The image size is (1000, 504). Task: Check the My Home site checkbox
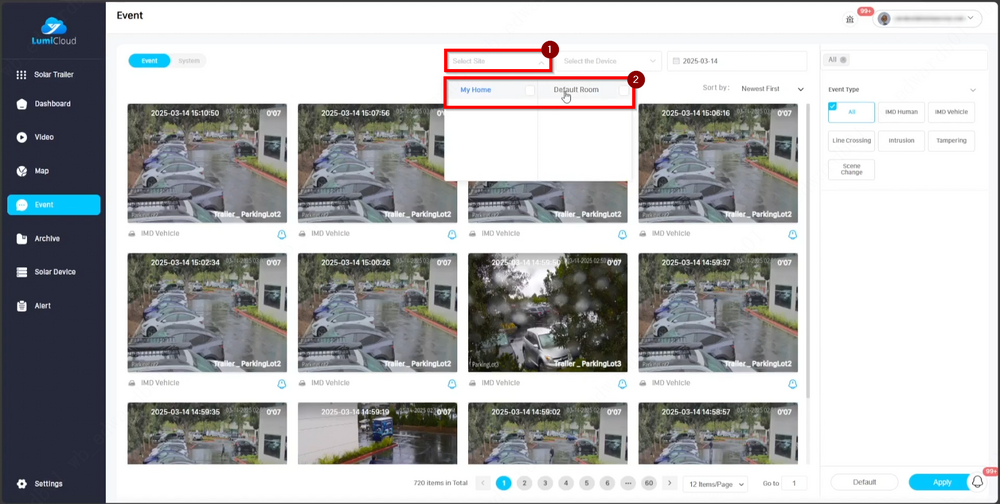point(529,90)
